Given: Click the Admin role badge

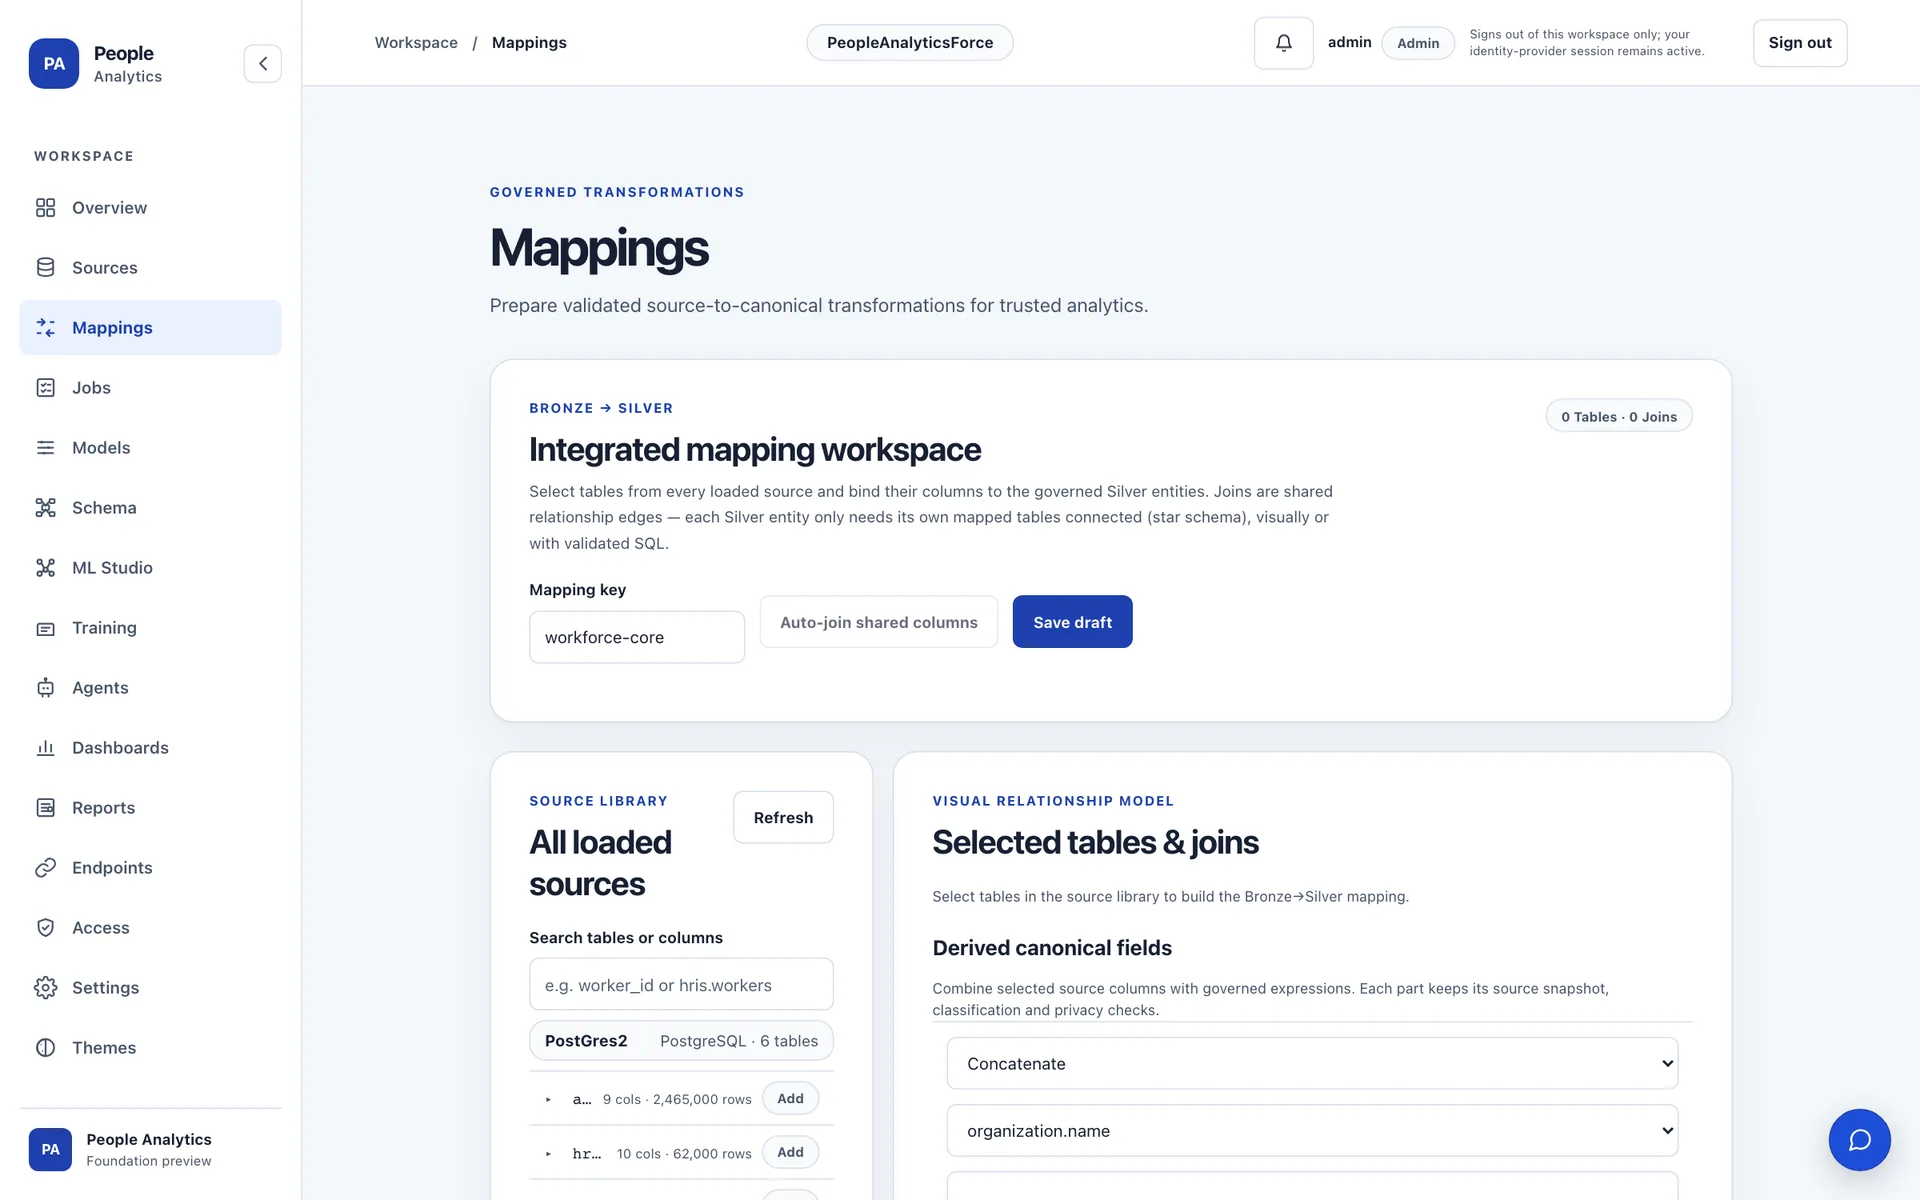Looking at the screenshot, I should [x=1418, y=43].
